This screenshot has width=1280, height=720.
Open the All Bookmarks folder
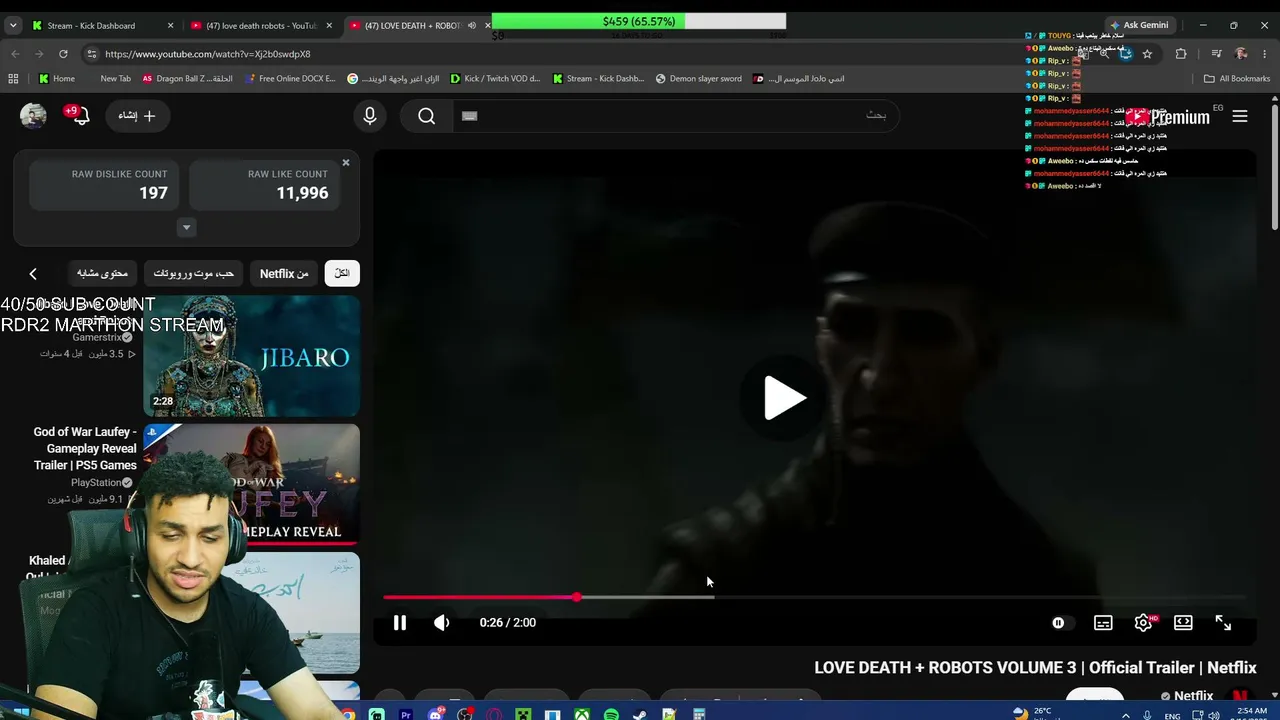click(1237, 79)
